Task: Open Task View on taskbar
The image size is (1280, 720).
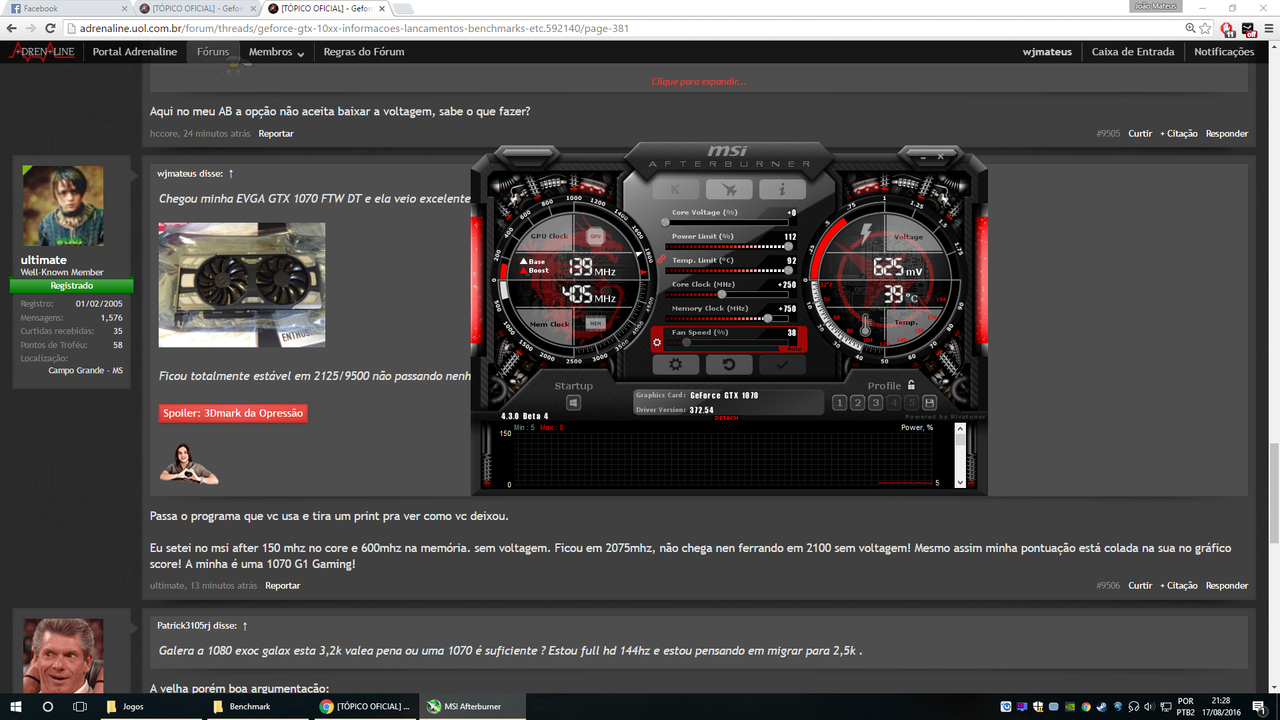Action: click(x=80, y=706)
